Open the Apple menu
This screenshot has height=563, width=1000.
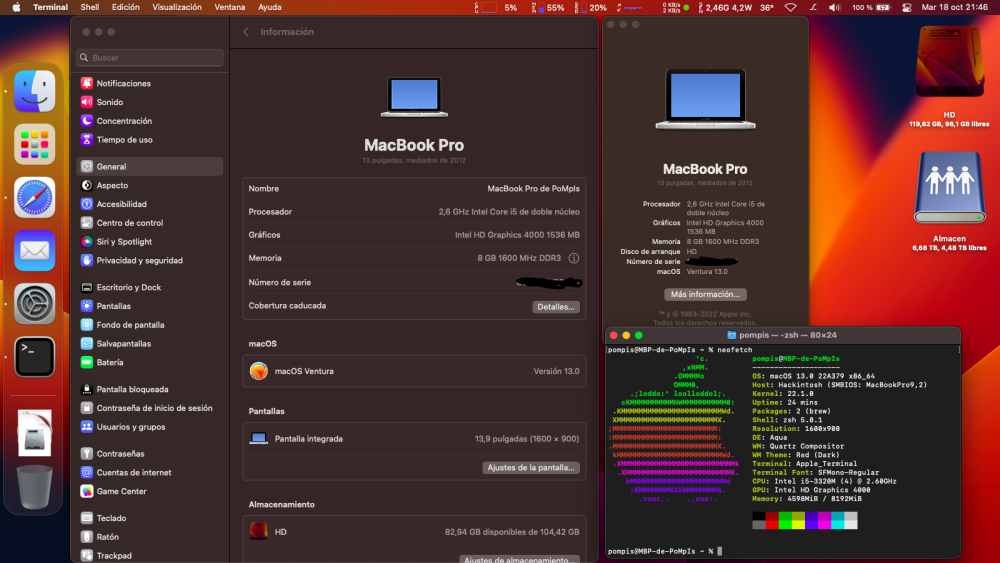pos(17,8)
